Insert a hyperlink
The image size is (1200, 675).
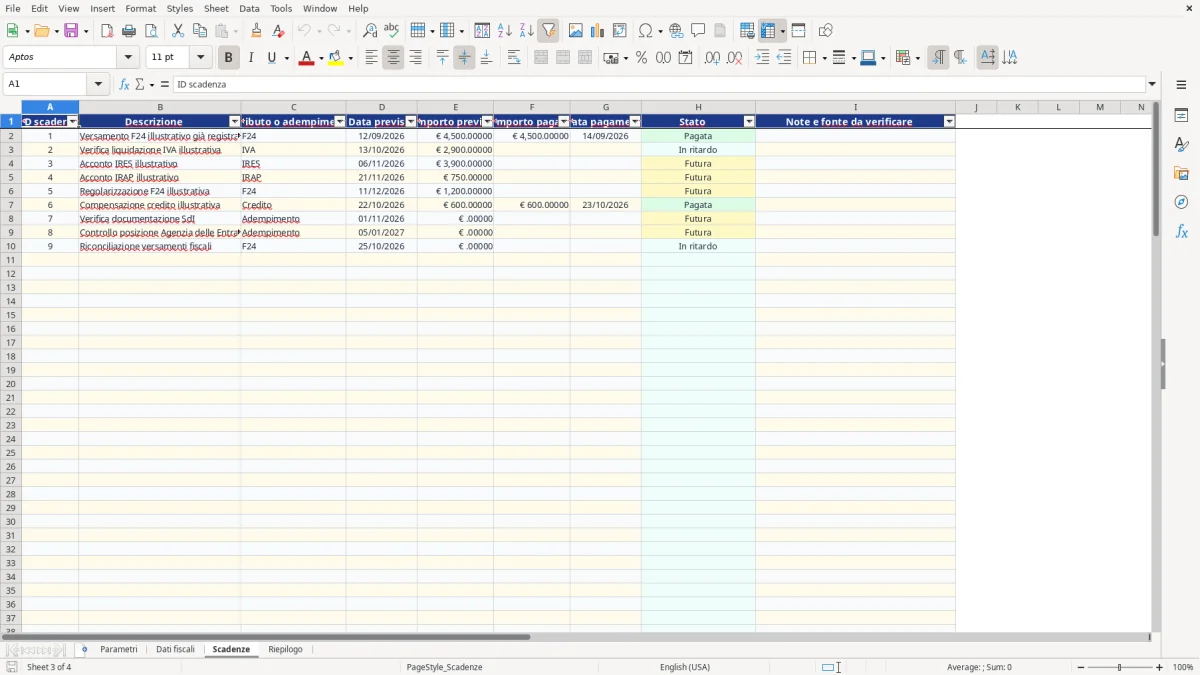pos(676,31)
